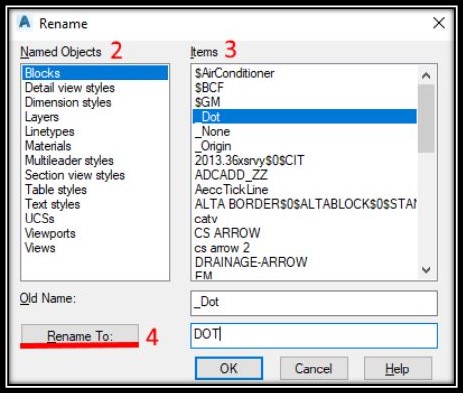463x393 pixels.
Task: Open Help for Rename dialog
Action: pos(397,368)
